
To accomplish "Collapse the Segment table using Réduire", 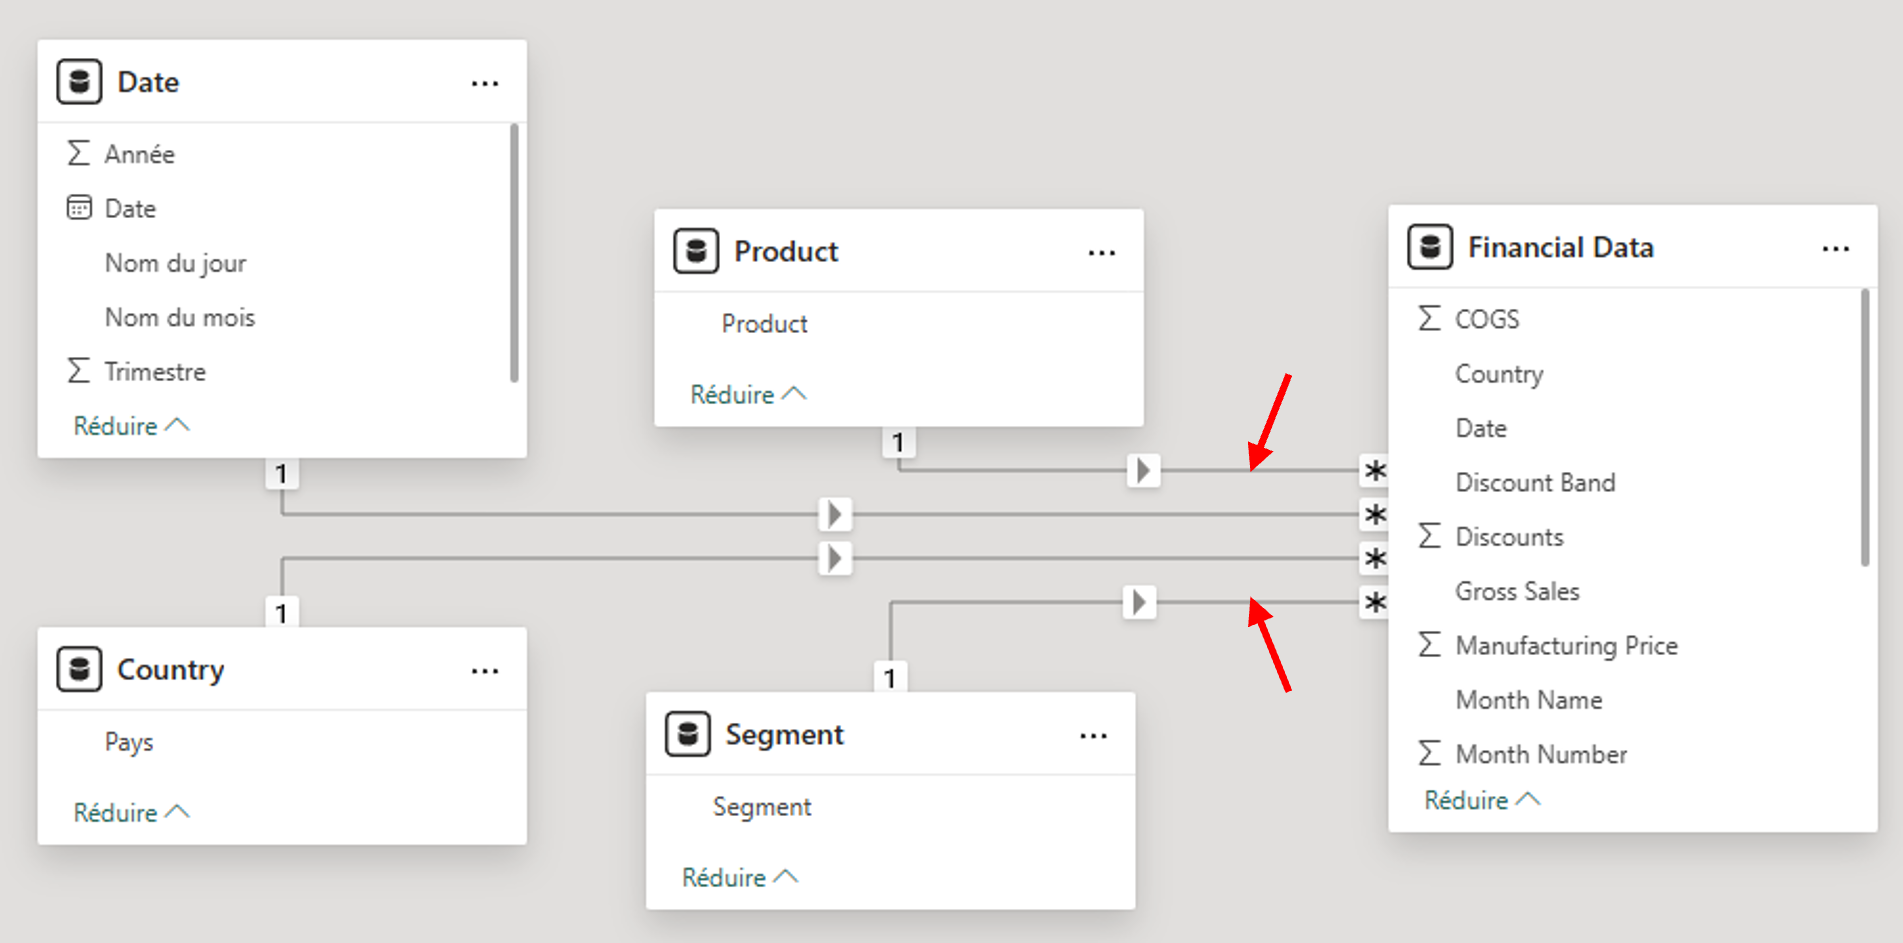I will (739, 877).
